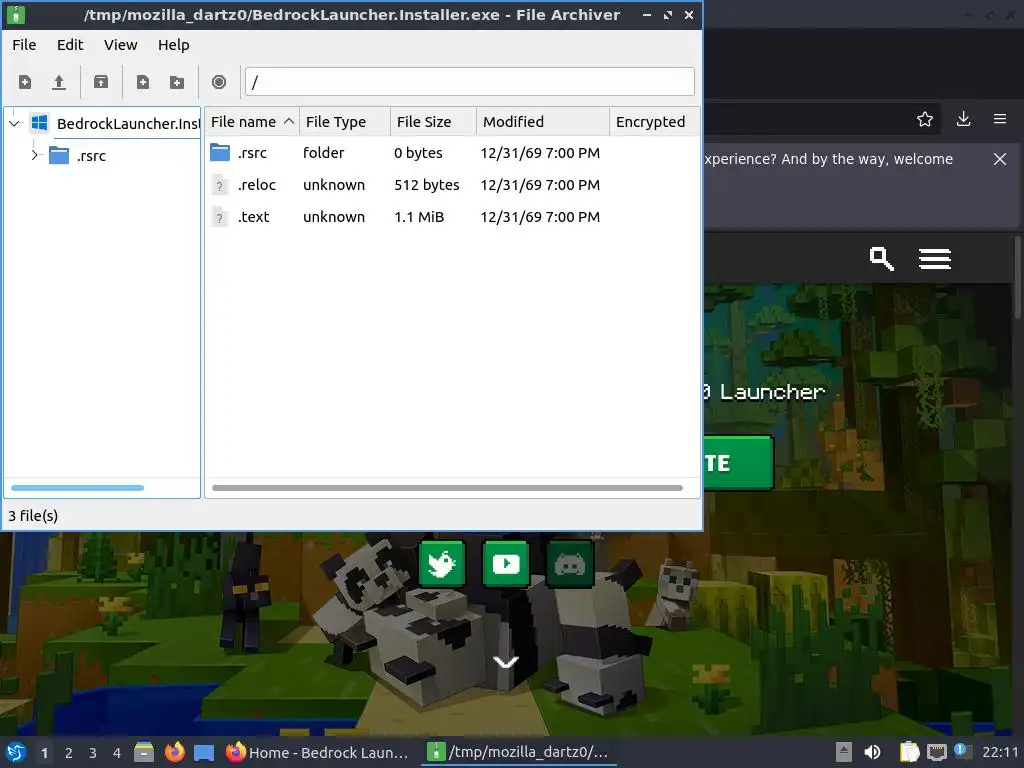Expand the .rsrc node in directory tree
The width and height of the screenshot is (1024, 768).
click(x=35, y=155)
